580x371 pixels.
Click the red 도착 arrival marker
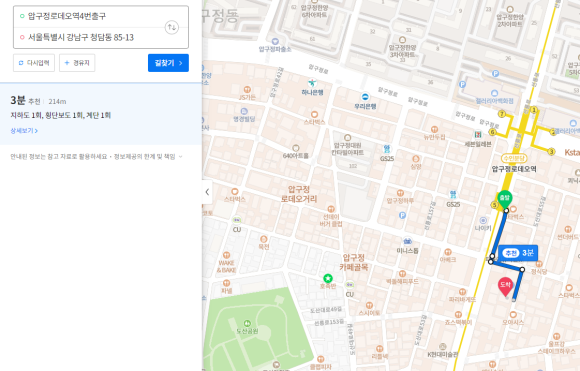(x=506, y=286)
